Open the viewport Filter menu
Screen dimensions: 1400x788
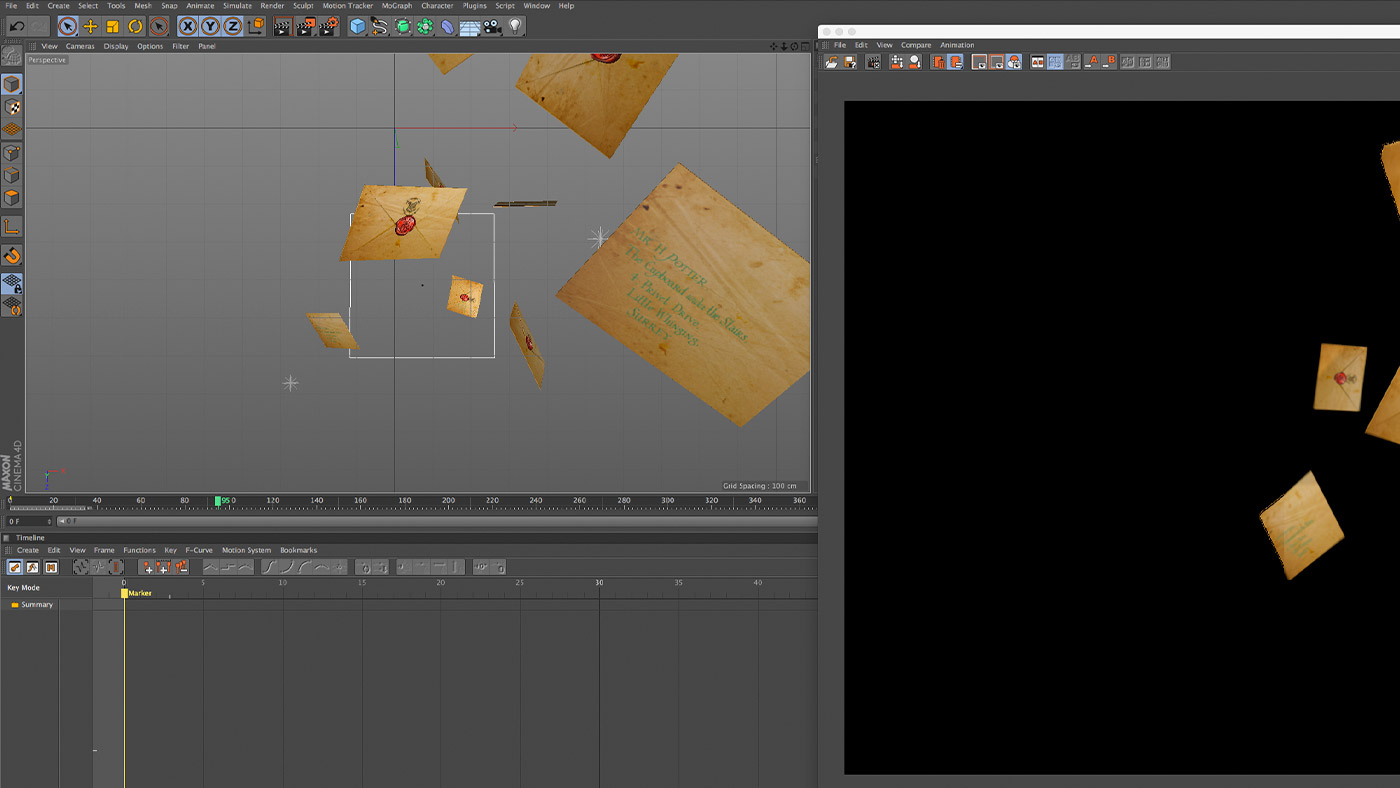point(181,46)
